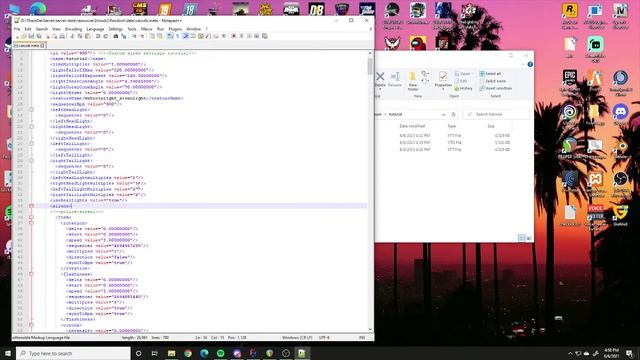Viewport: 640px width, 360px height.
Task: Open Task View on the taskbar
Action: [155, 353]
